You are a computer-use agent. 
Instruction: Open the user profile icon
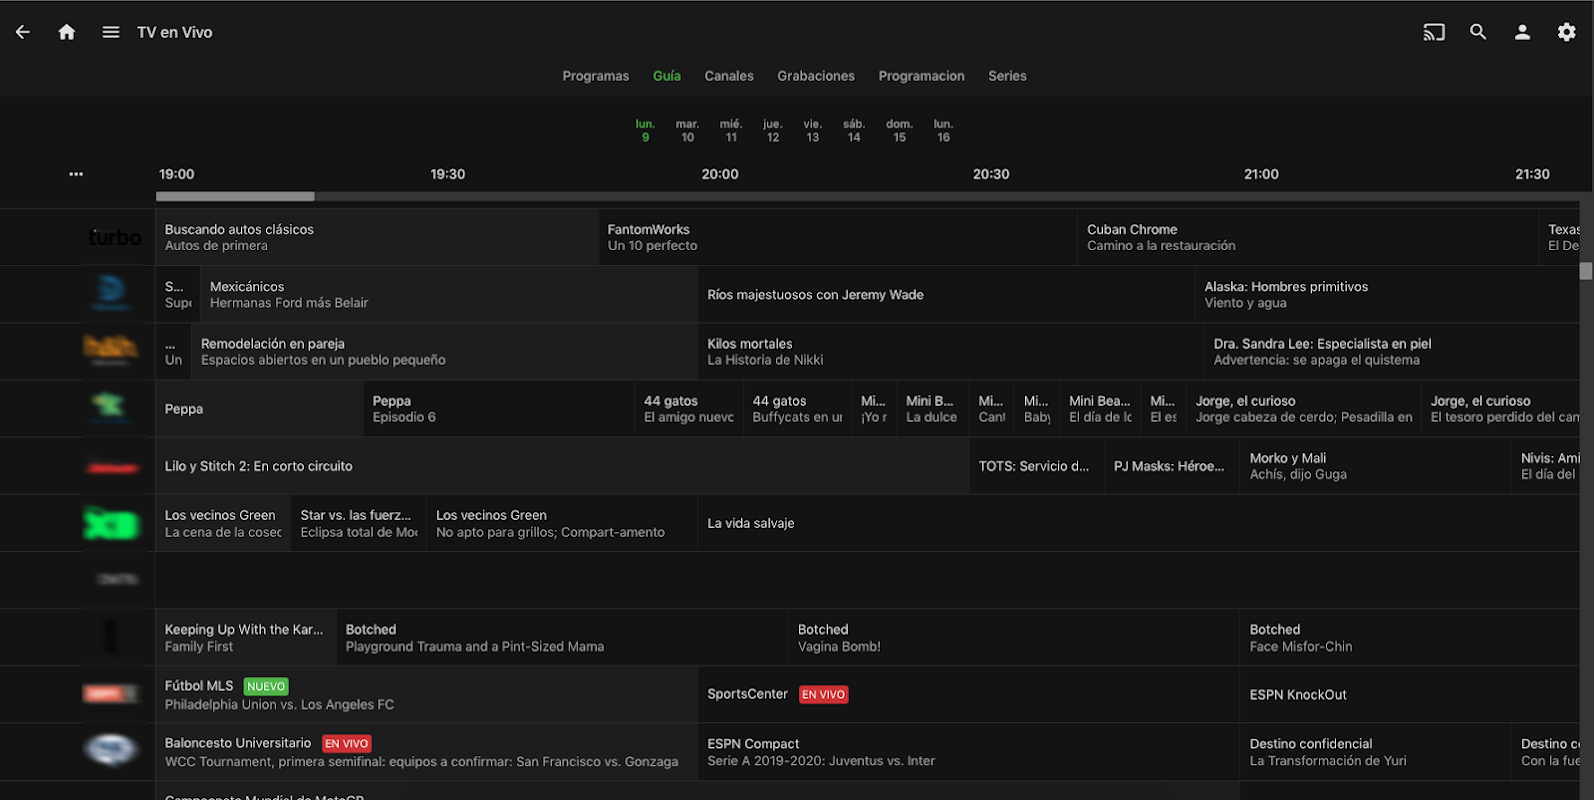click(x=1522, y=32)
